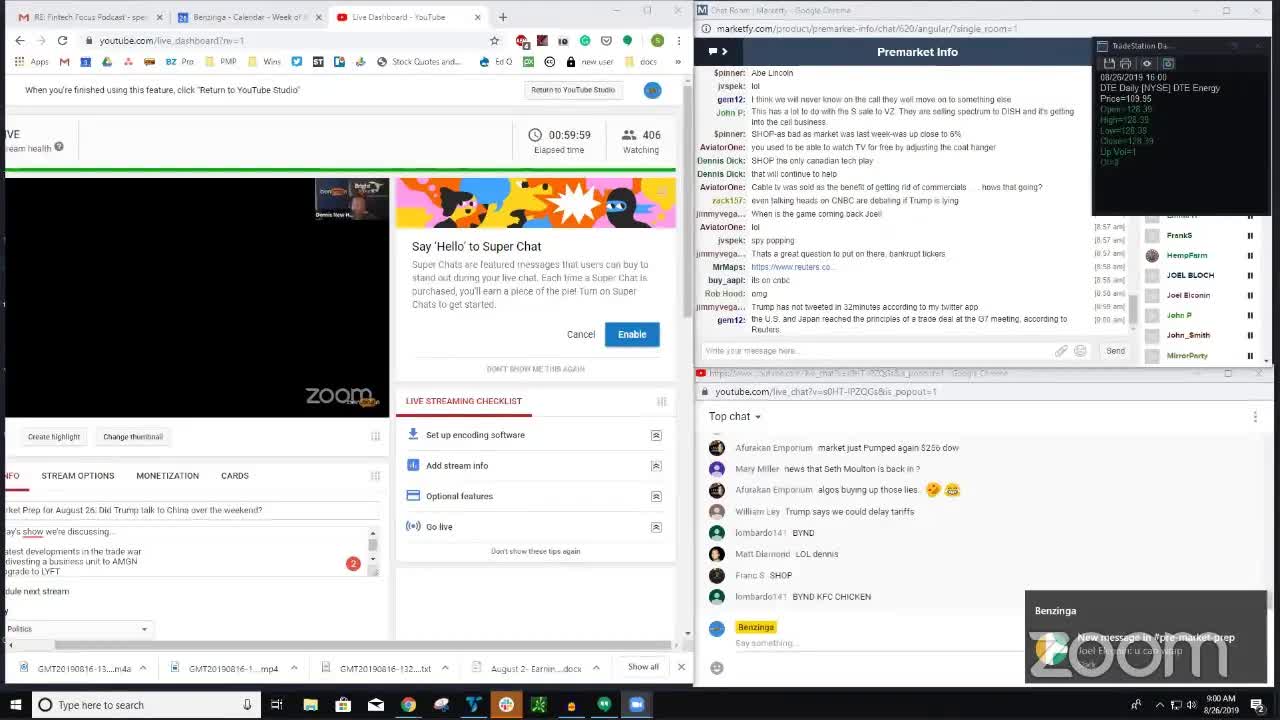The height and width of the screenshot is (720, 1280).
Task: Toggle the pause icon beside JOEL BLOCH
Action: [x=1250, y=276]
